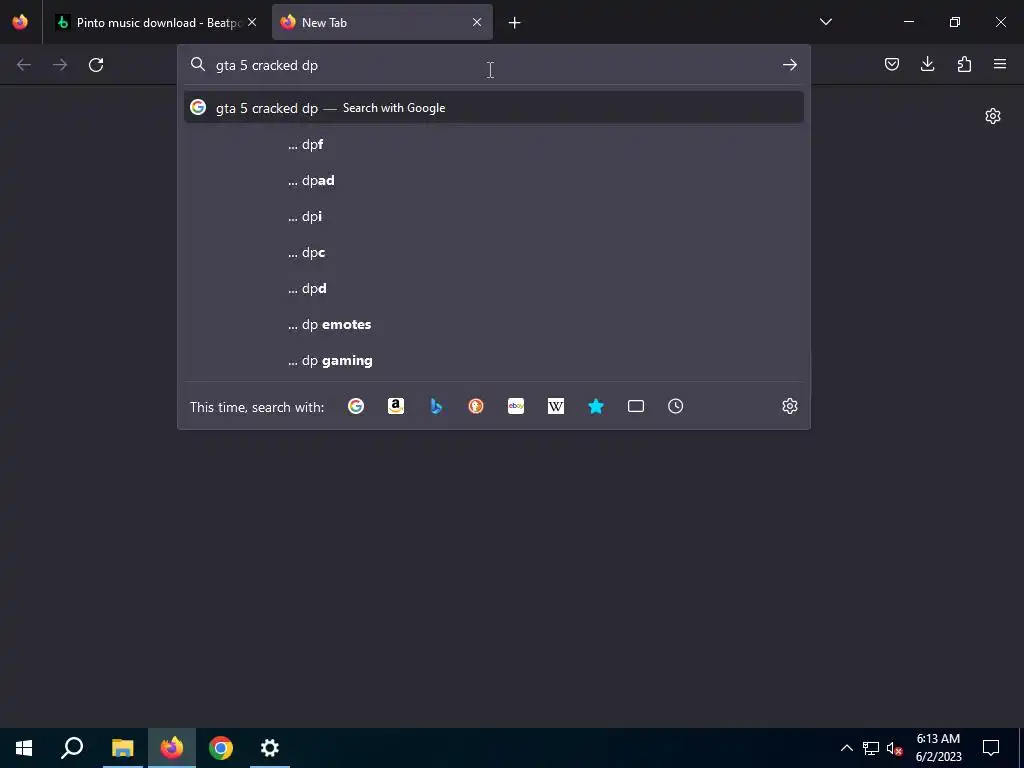1024x768 pixels.
Task: Open the notifications action center
Action: click(x=991, y=748)
